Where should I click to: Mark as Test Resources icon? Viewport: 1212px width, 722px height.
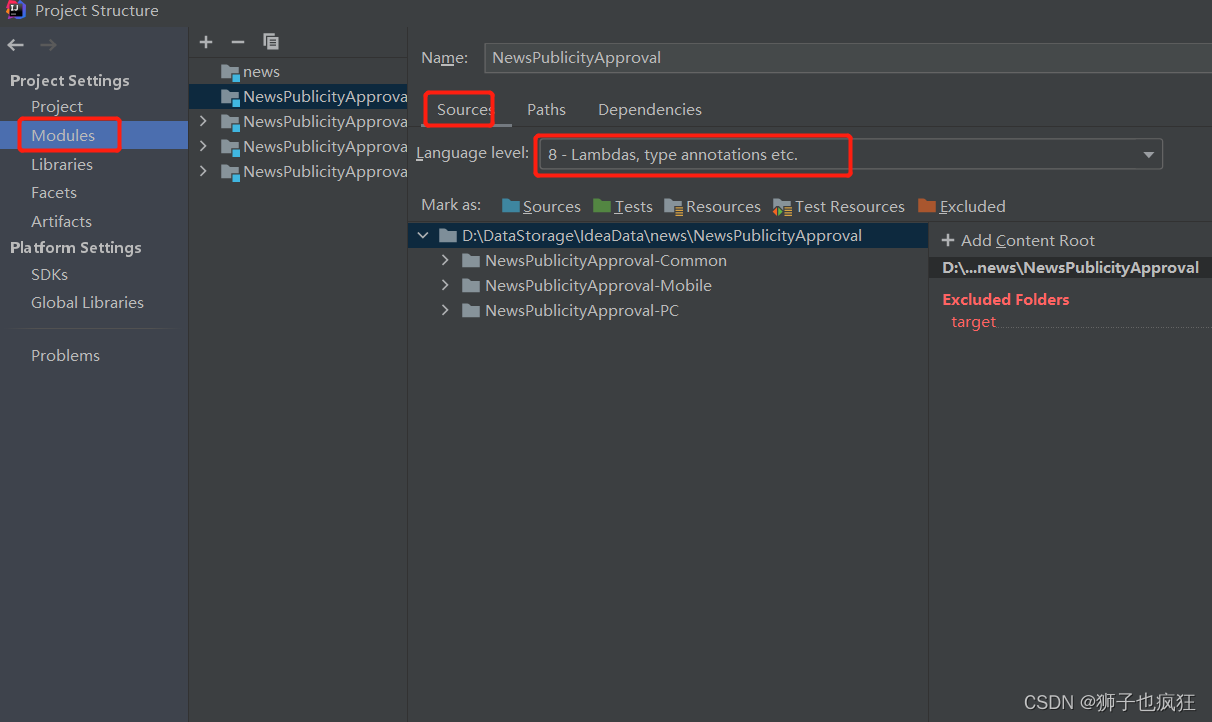pyautogui.click(x=782, y=207)
